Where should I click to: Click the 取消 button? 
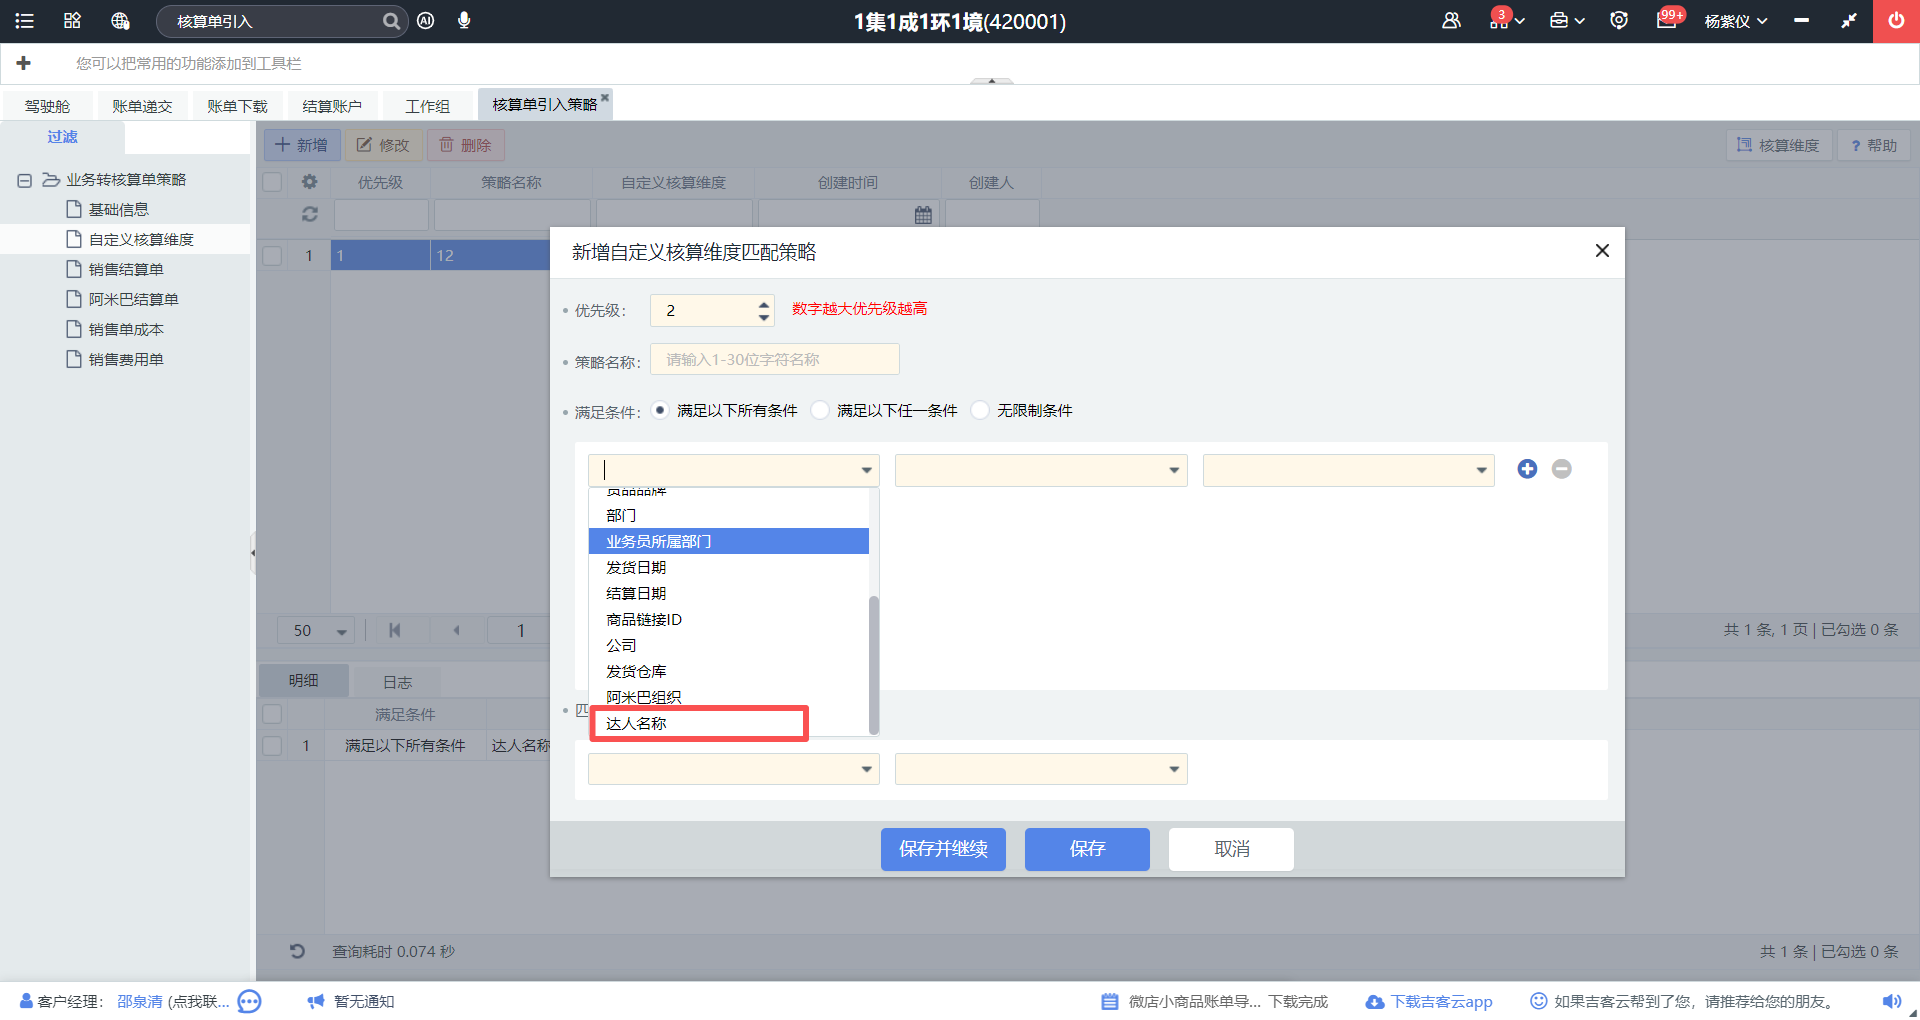coord(1231,849)
